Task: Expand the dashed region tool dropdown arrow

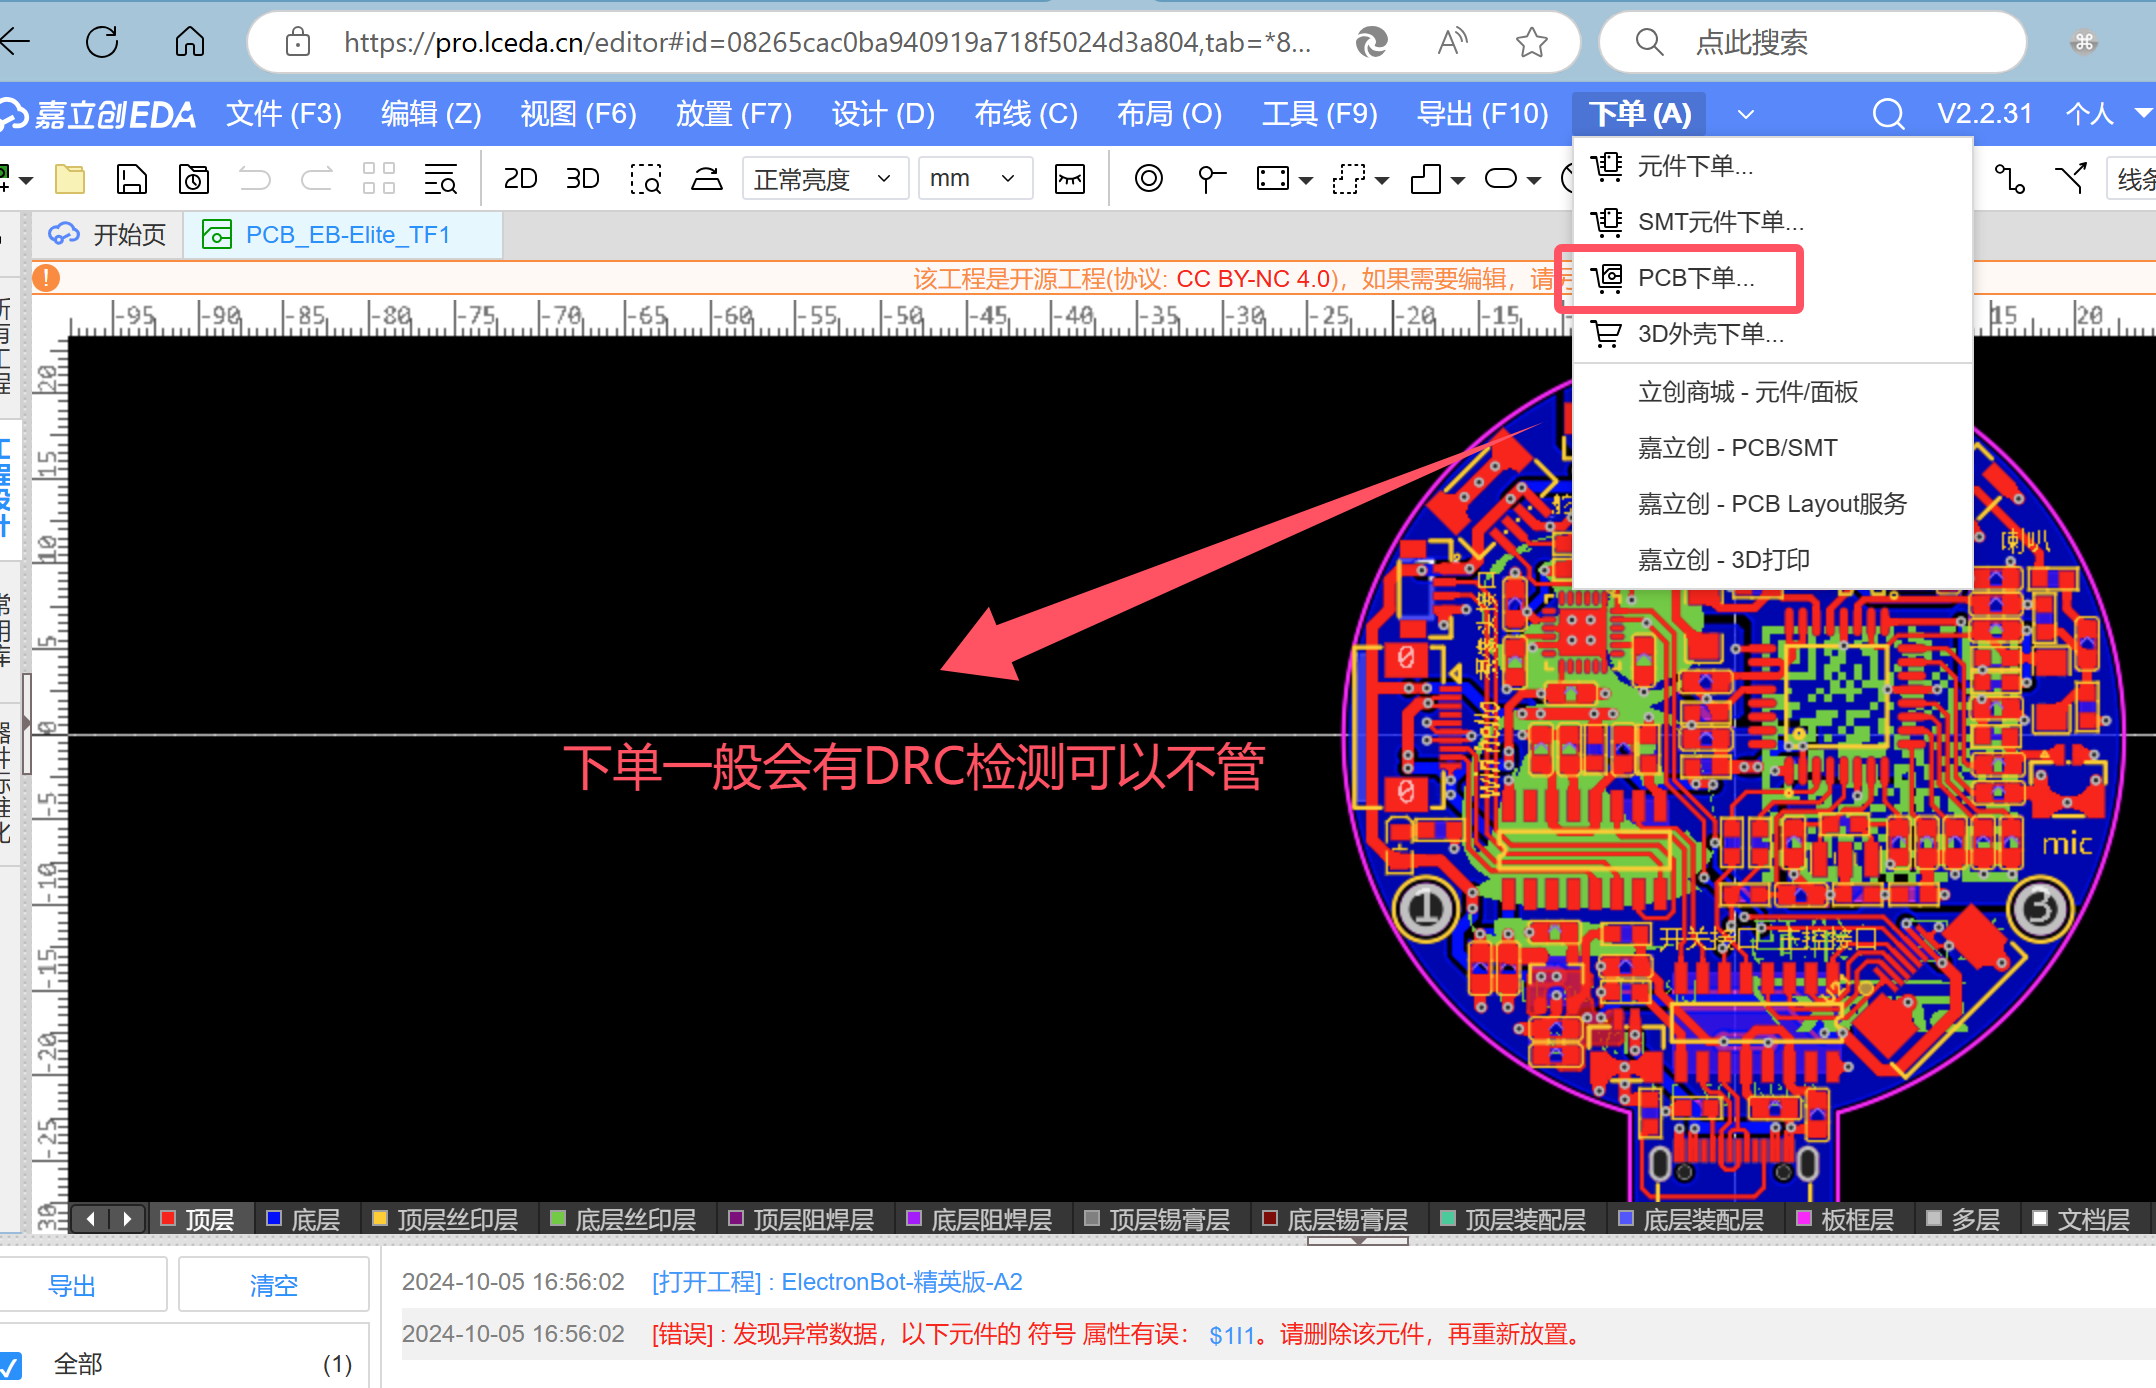Action: [1382, 180]
